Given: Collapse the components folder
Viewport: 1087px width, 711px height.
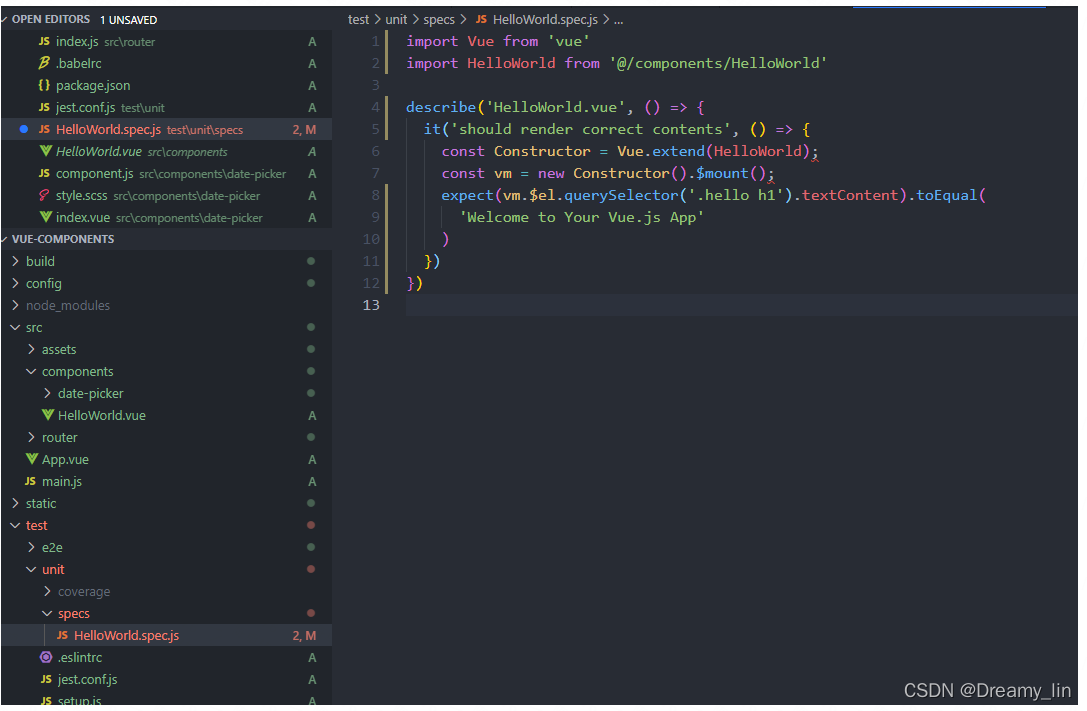Looking at the screenshot, I should pyautogui.click(x=31, y=371).
